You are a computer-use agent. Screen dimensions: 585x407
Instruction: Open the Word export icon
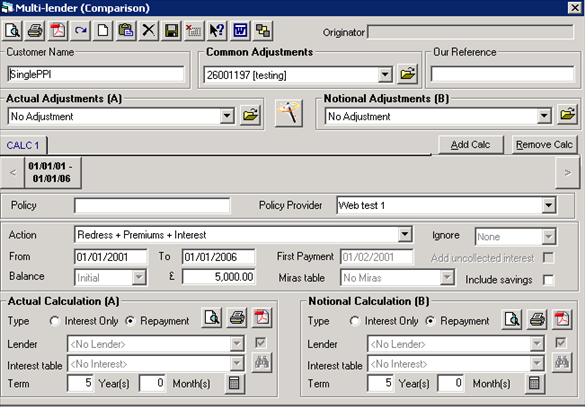pyautogui.click(x=240, y=31)
